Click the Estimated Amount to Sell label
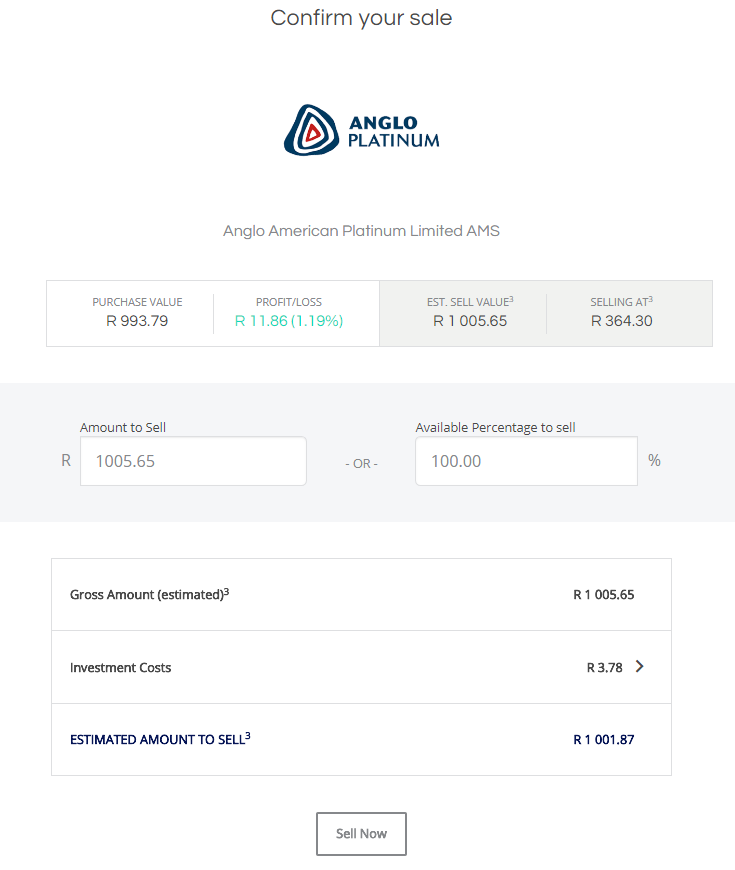The image size is (735, 870). pos(160,739)
